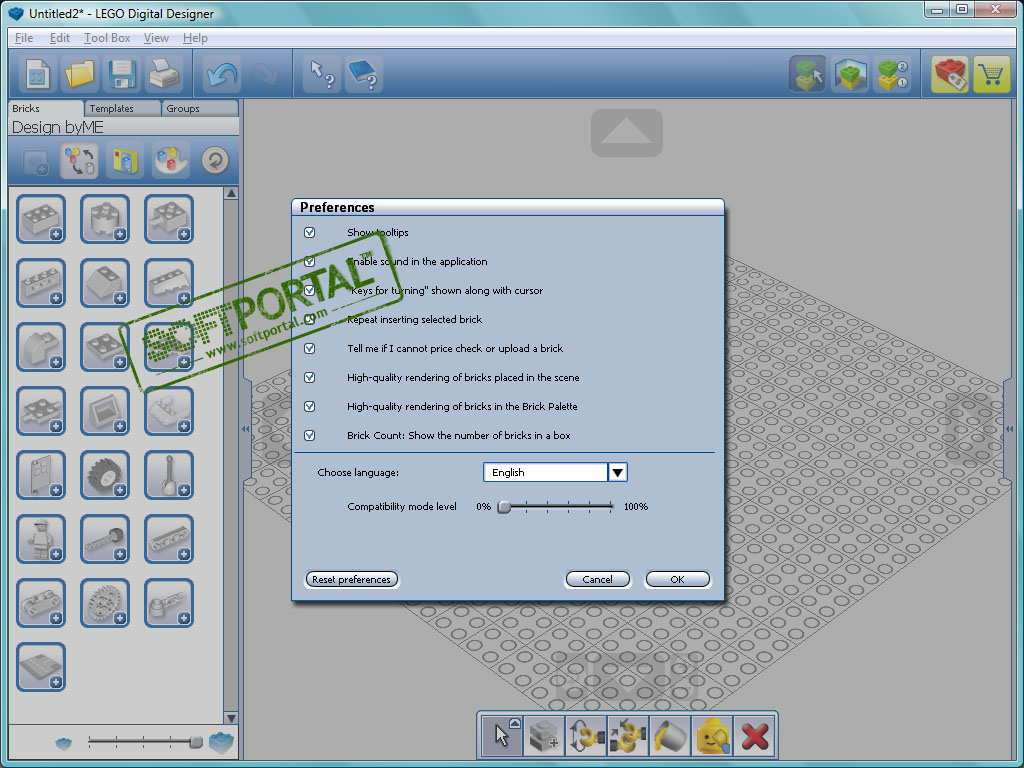Open the help book icon

363,74
